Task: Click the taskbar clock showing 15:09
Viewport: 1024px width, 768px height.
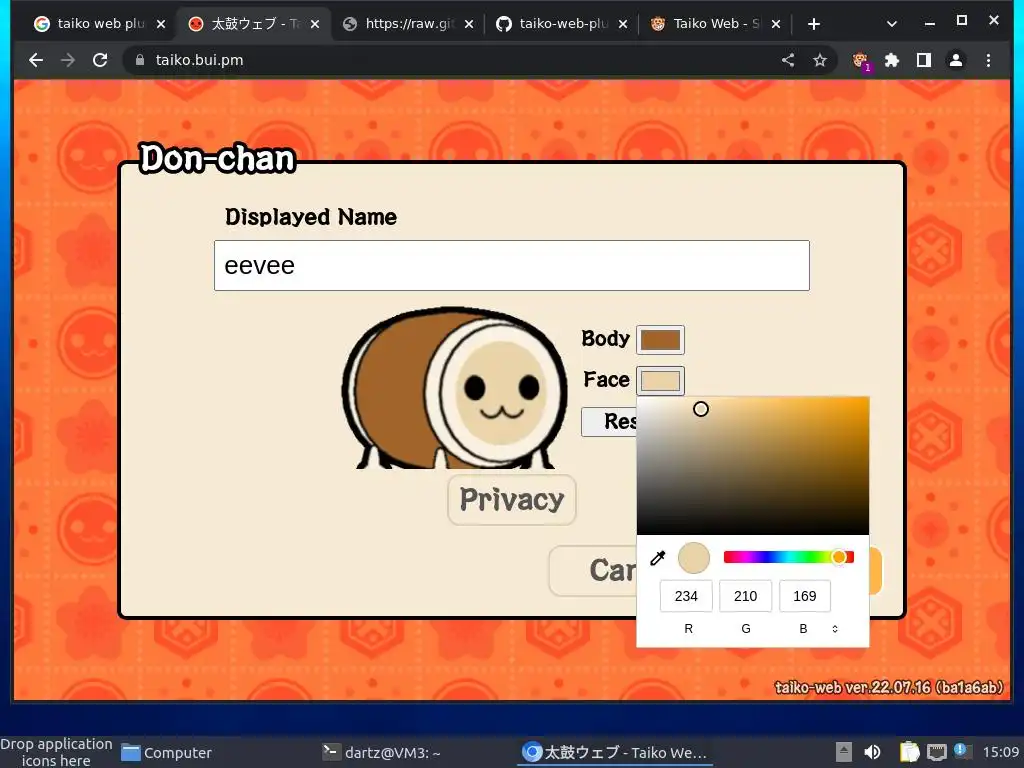Action: tap(1000, 752)
